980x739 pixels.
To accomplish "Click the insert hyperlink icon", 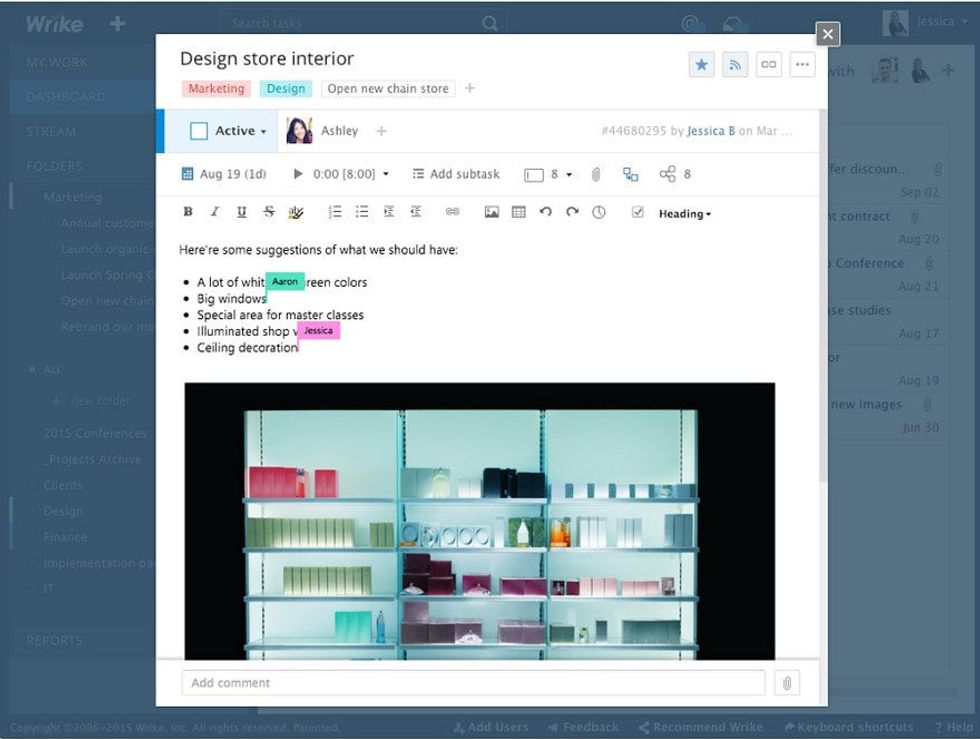I will click(452, 212).
